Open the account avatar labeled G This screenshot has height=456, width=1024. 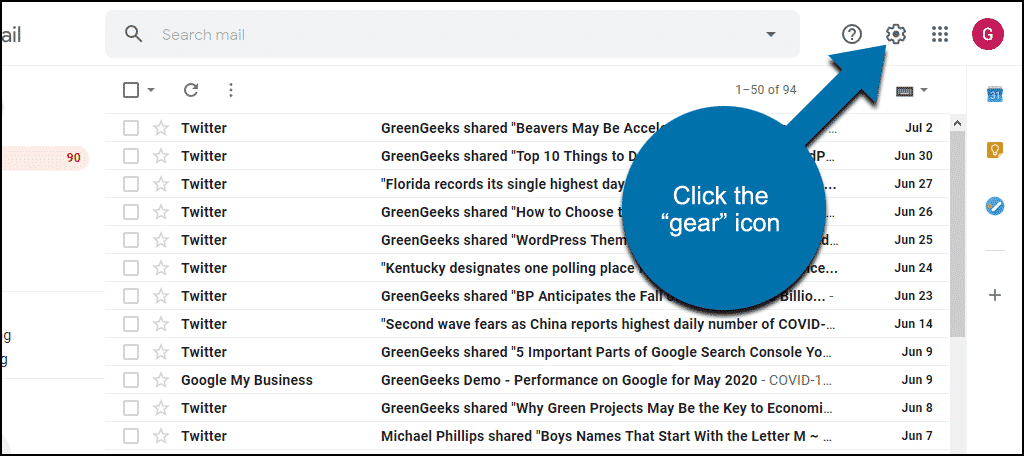987,35
